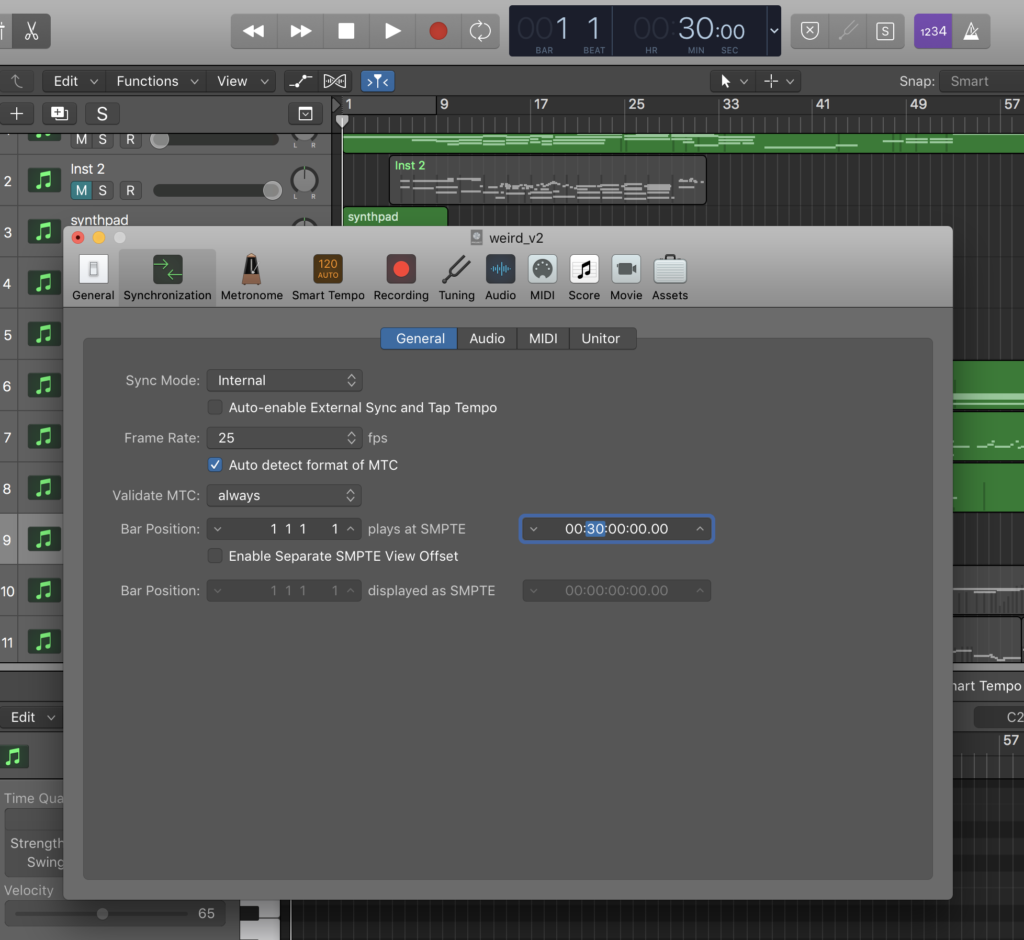Toggle the 1234 count-in button
Viewport: 1024px width, 940px height.
click(x=933, y=31)
